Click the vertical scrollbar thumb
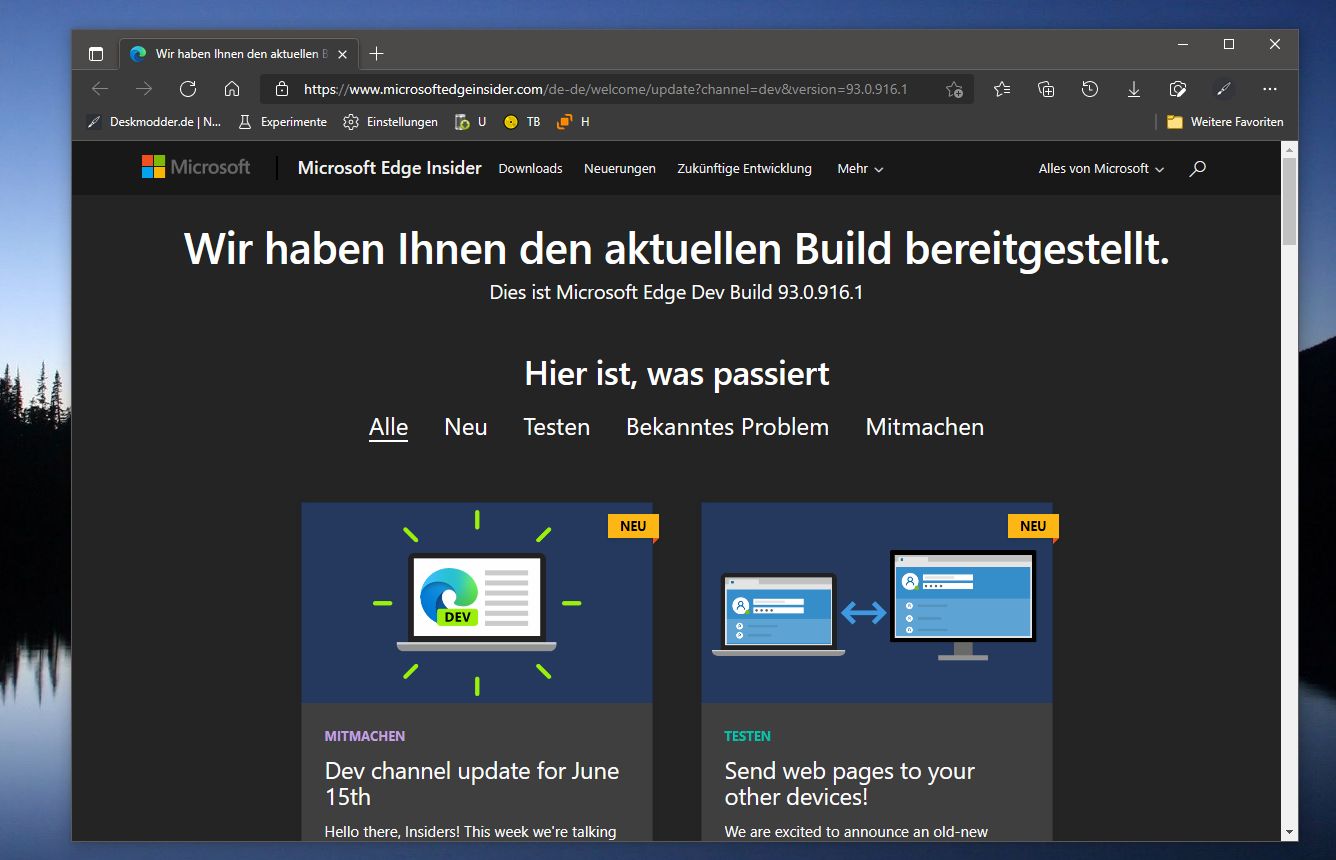Screen dimensions: 1336x860 point(1290,200)
